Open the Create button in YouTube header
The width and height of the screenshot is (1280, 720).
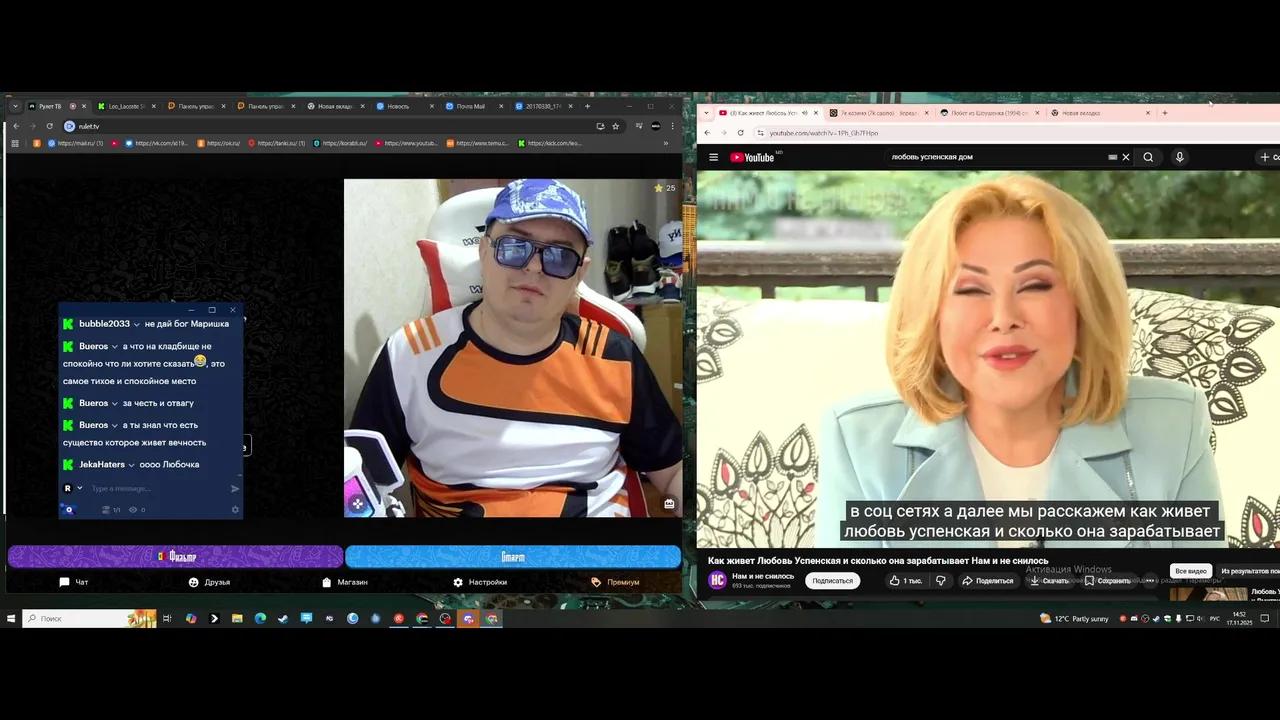tap(1268, 157)
